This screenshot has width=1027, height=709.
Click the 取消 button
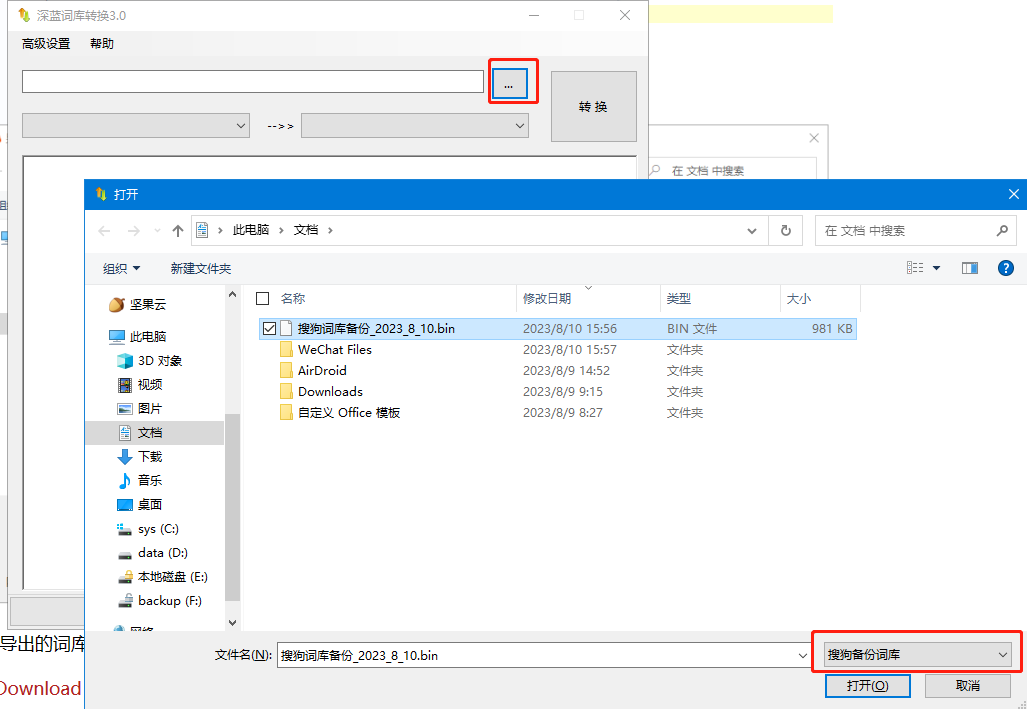coord(967,686)
